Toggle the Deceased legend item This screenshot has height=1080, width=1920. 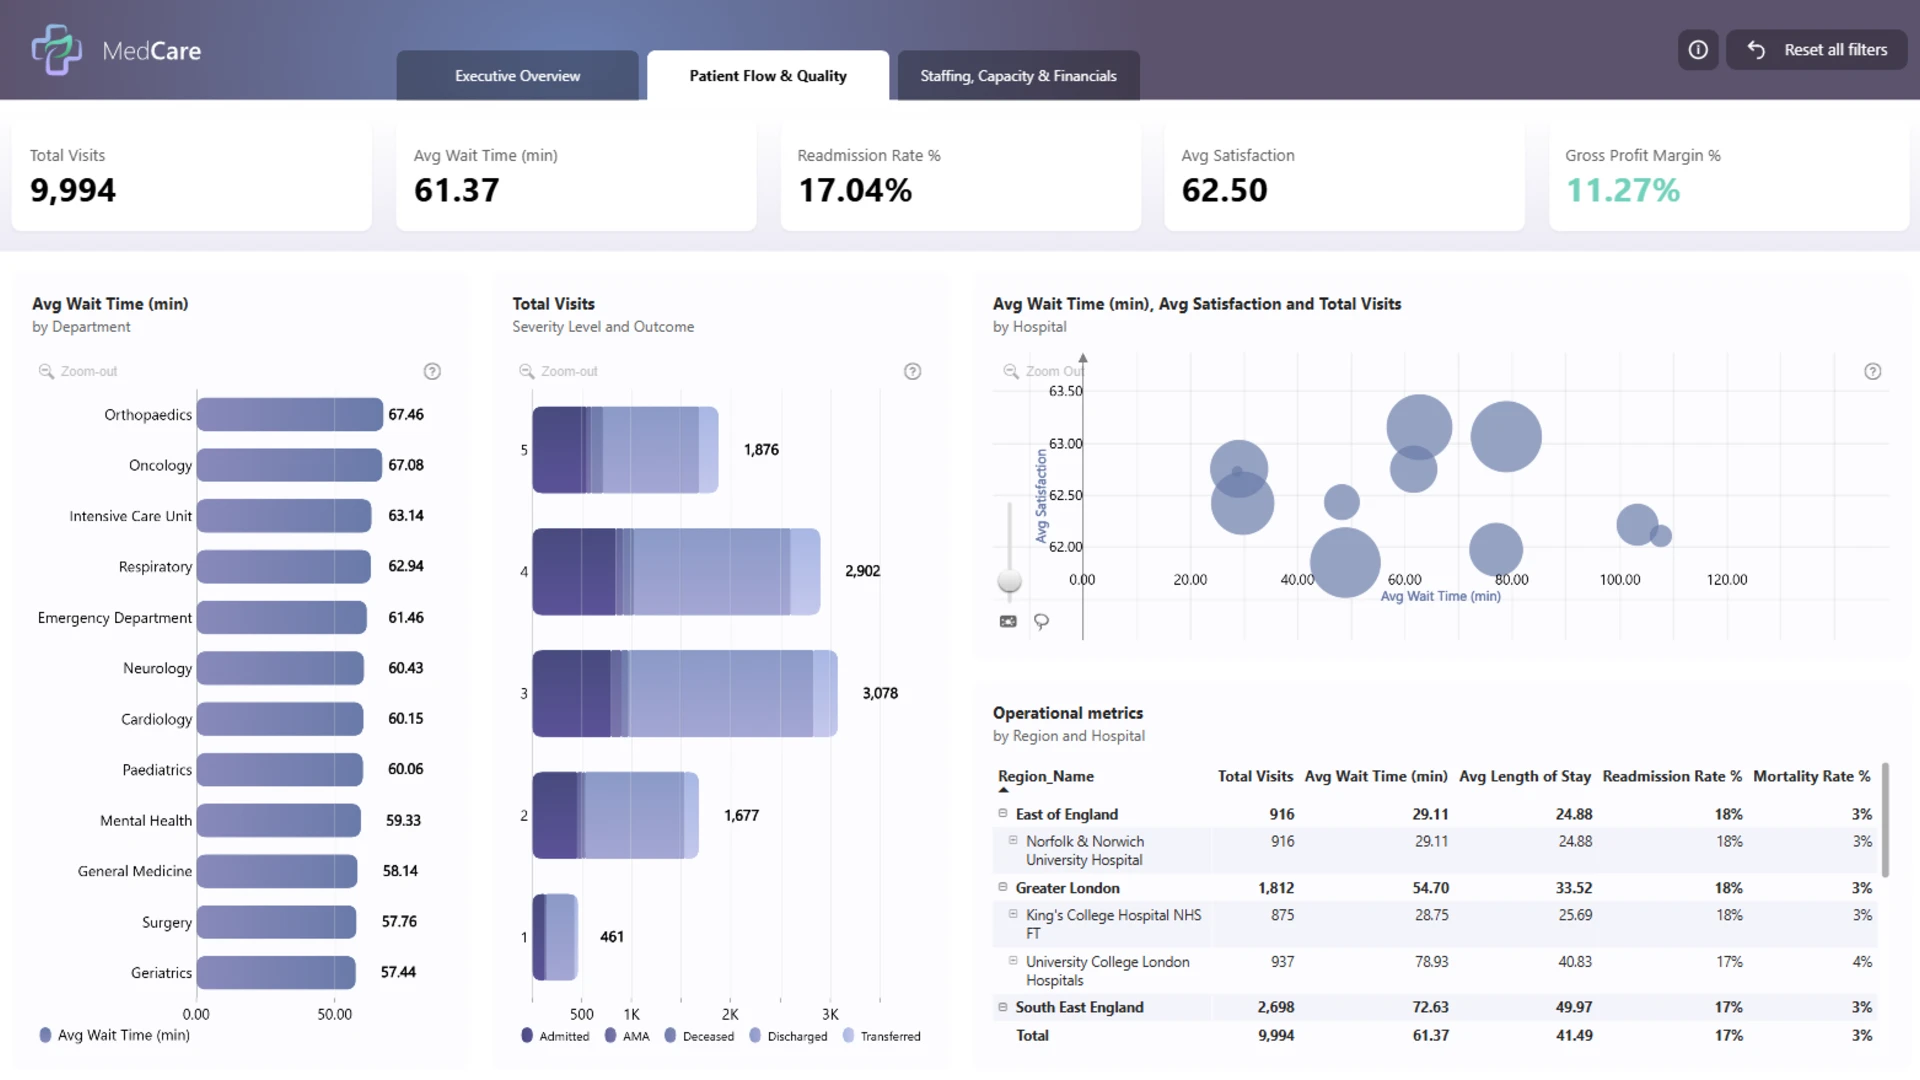coord(699,1036)
